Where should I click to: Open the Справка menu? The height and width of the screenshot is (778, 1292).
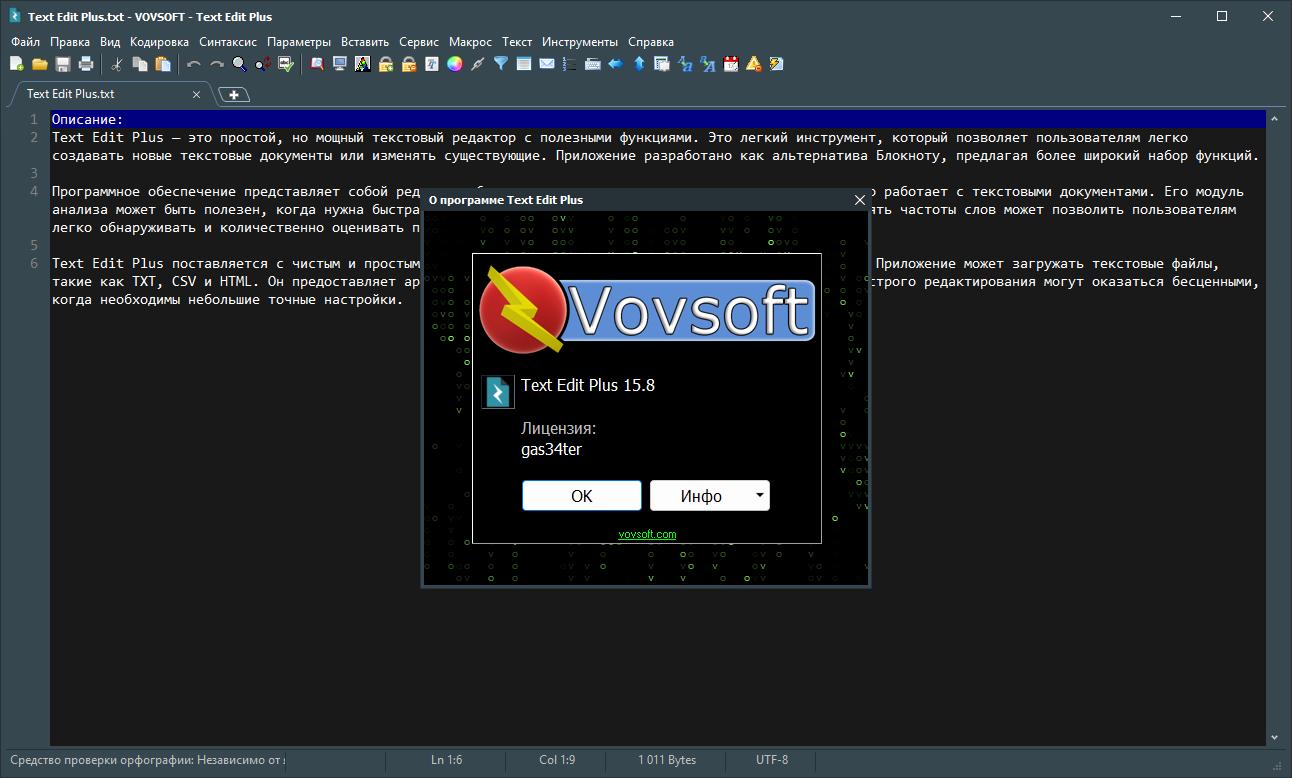tap(651, 42)
